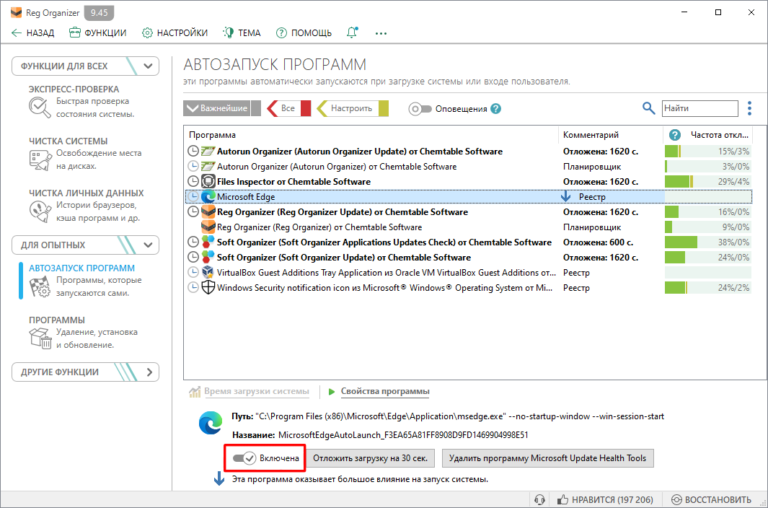This screenshot has width=768, height=508.
Task: Click the Files Inspector program icon
Action: (208, 182)
